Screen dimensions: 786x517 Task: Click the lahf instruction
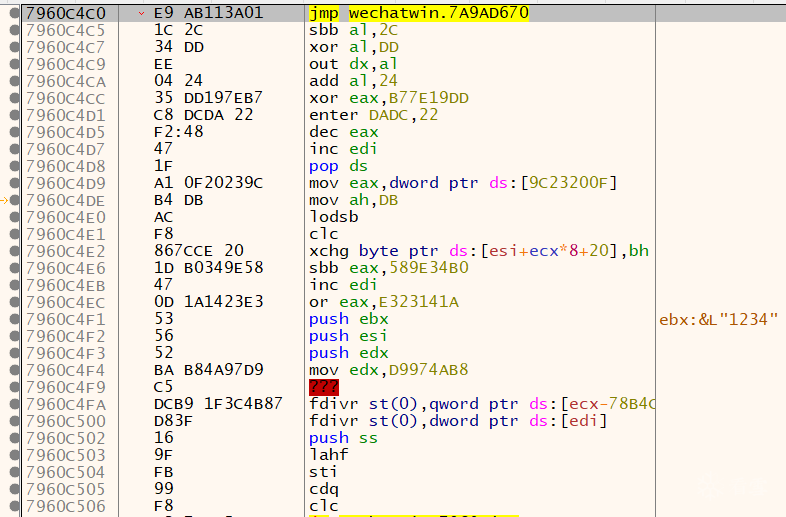(328, 455)
